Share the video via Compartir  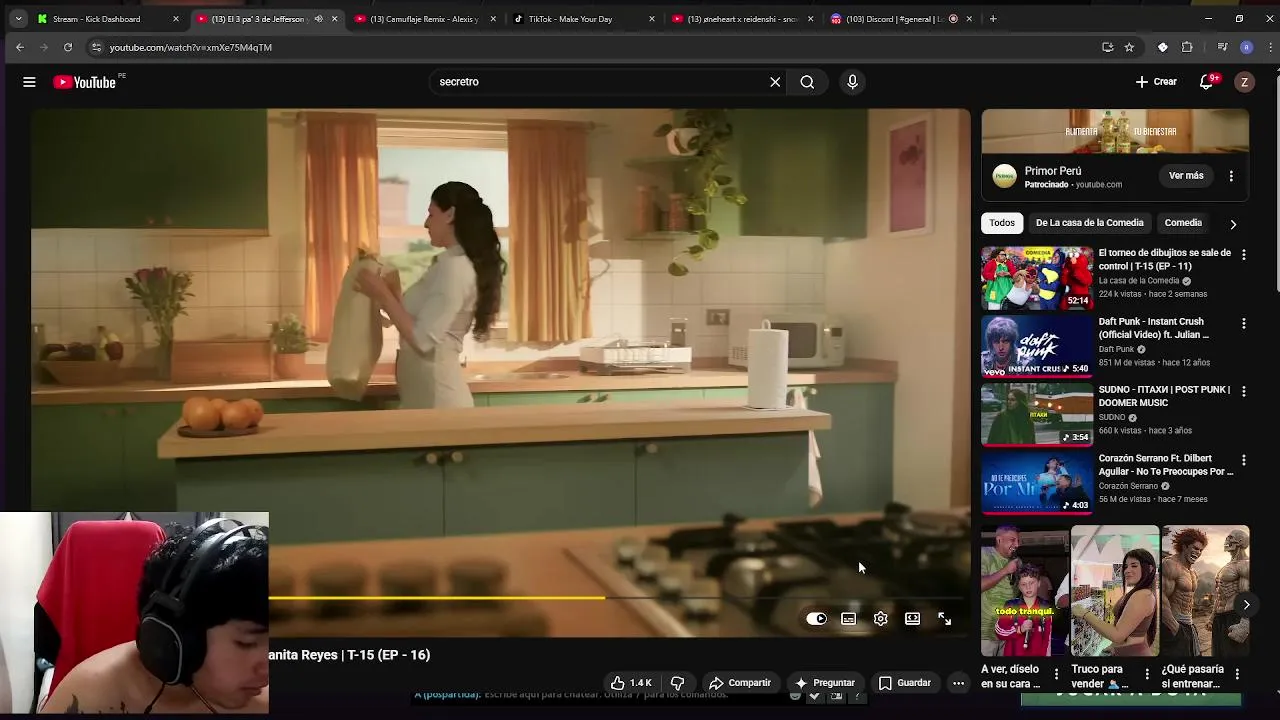pos(740,683)
